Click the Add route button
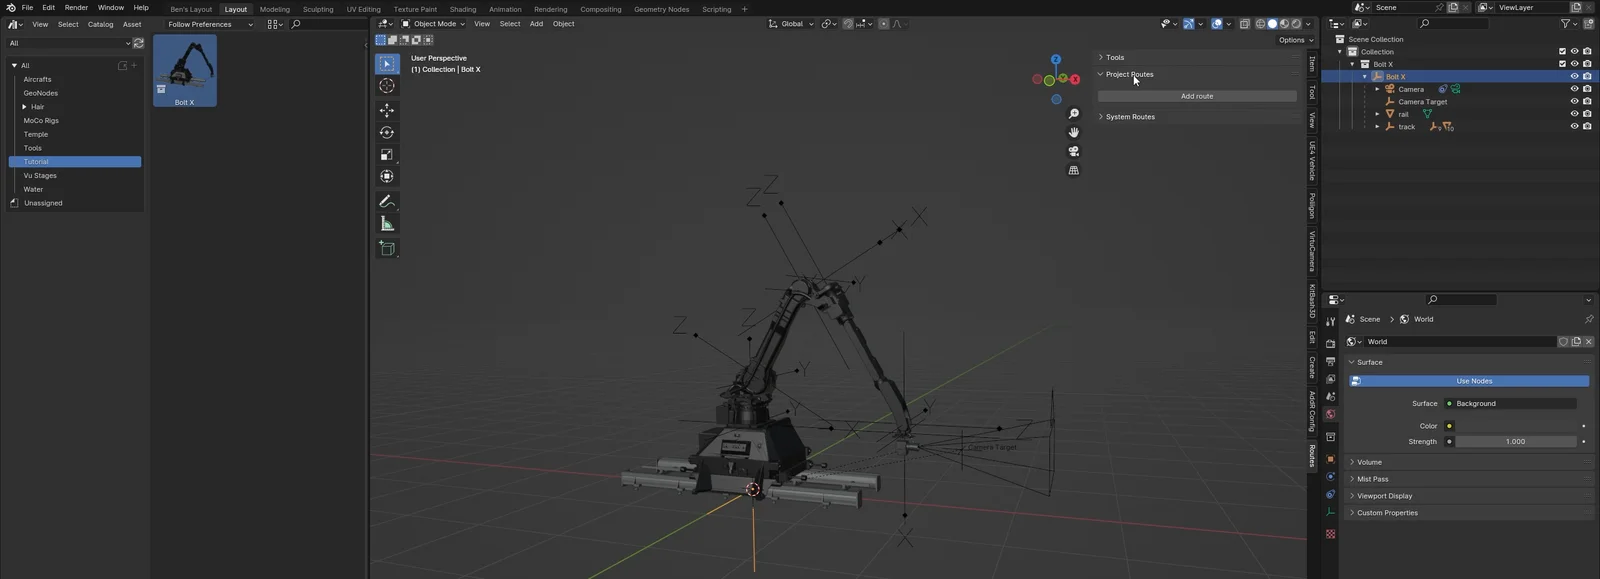1600x579 pixels. tap(1196, 96)
